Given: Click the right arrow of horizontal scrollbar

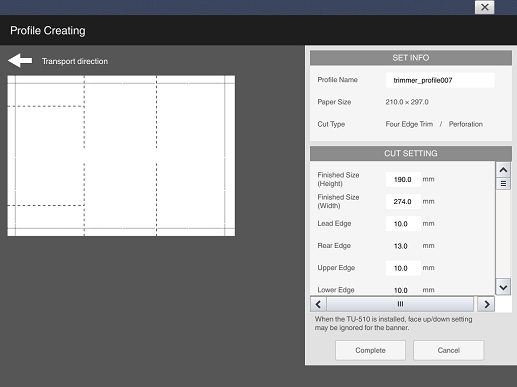Looking at the screenshot, I should (486, 304).
